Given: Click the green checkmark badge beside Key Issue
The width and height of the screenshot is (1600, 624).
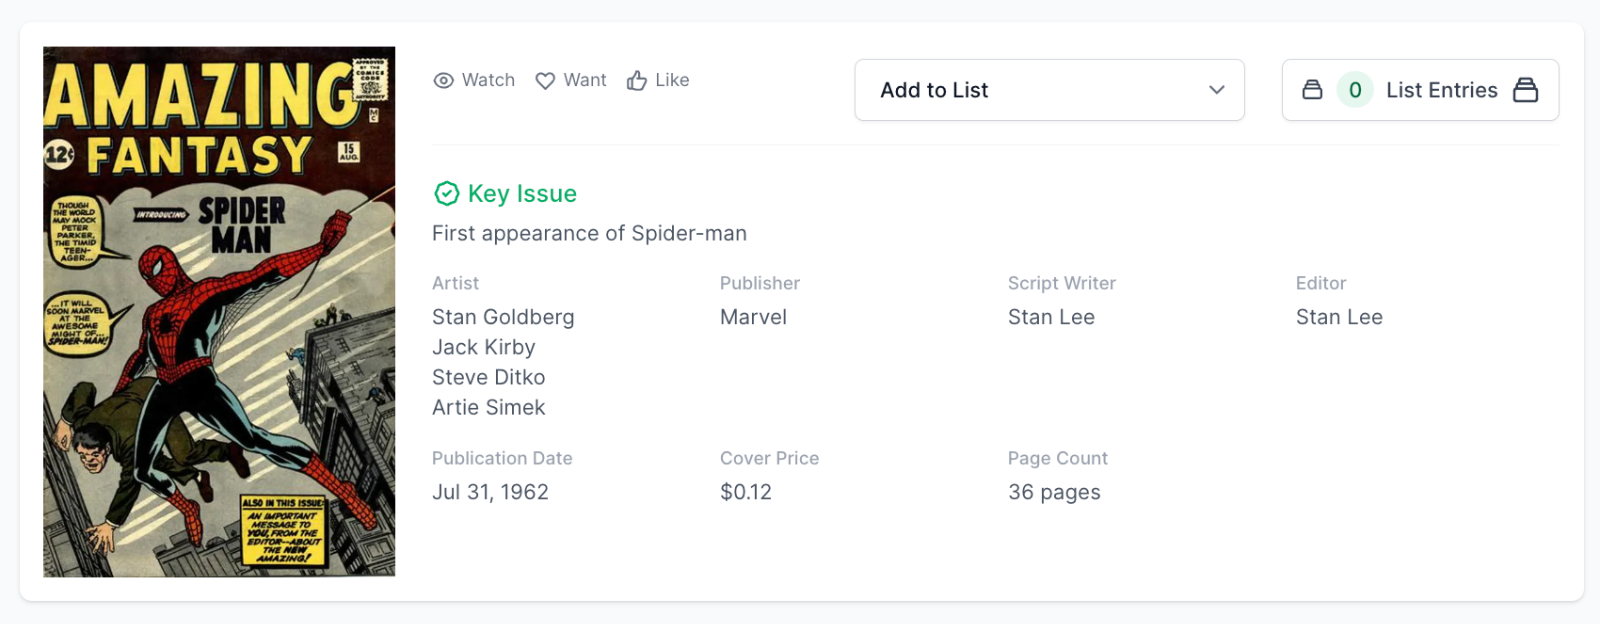Looking at the screenshot, I should click(x=444, y=193).
